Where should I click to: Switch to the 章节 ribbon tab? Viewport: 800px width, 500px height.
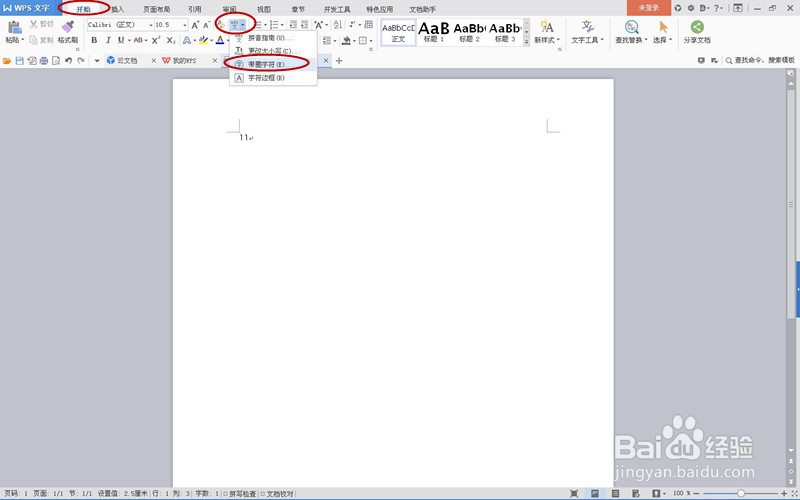click(x=298, y=9)
